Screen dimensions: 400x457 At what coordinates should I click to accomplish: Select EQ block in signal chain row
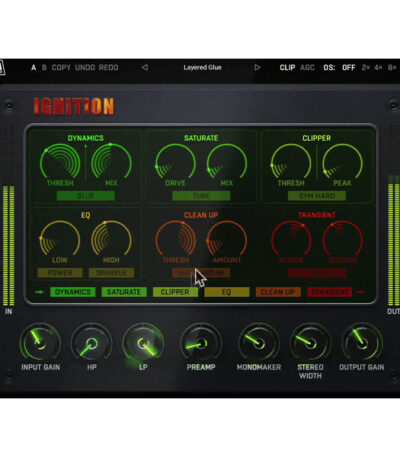pyautogui.click(x=227, y=292)
